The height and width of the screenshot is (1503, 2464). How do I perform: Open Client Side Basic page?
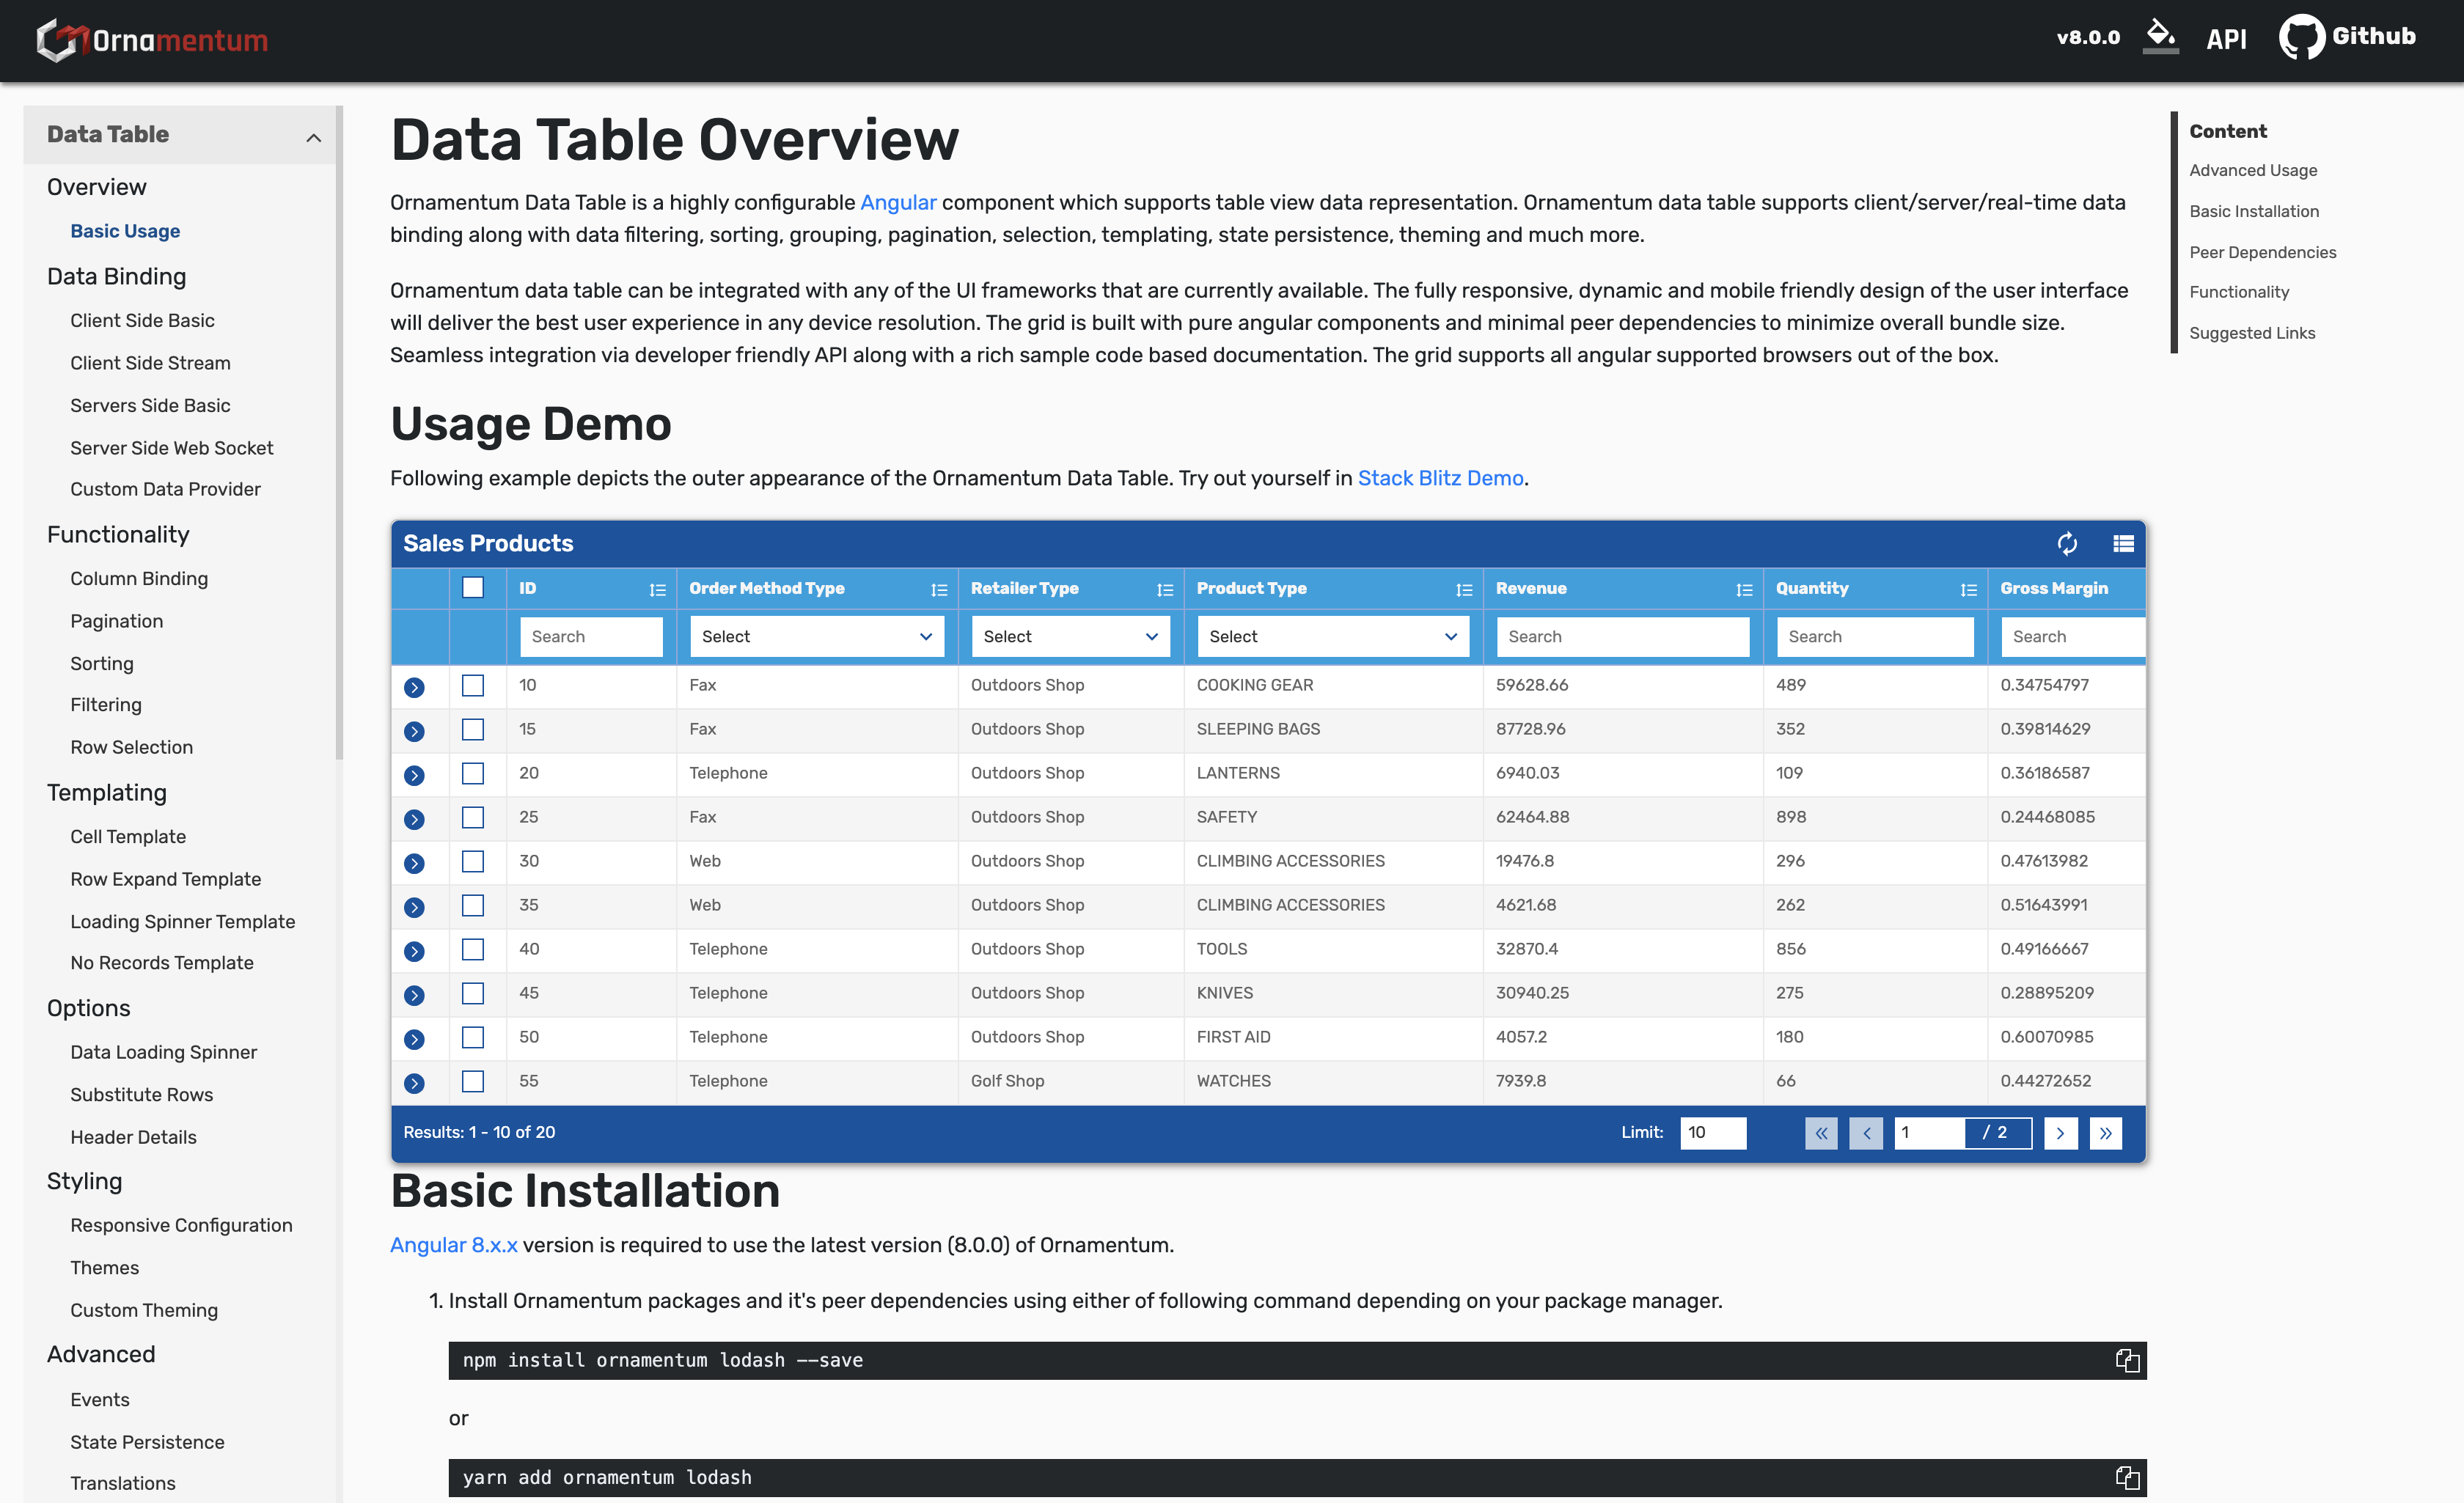[142, 320]
